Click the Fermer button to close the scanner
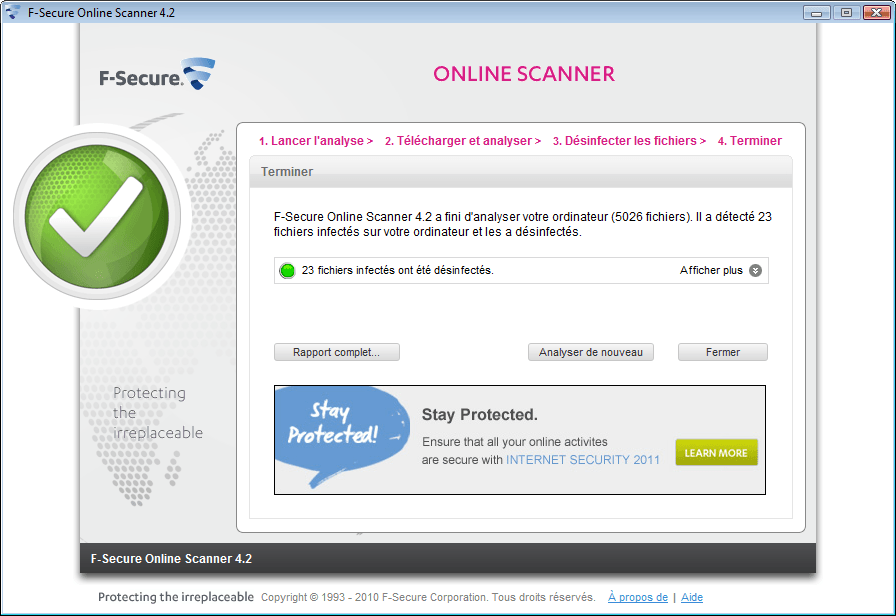This screenshot has height=616, width=896. (x=722, y=352)
